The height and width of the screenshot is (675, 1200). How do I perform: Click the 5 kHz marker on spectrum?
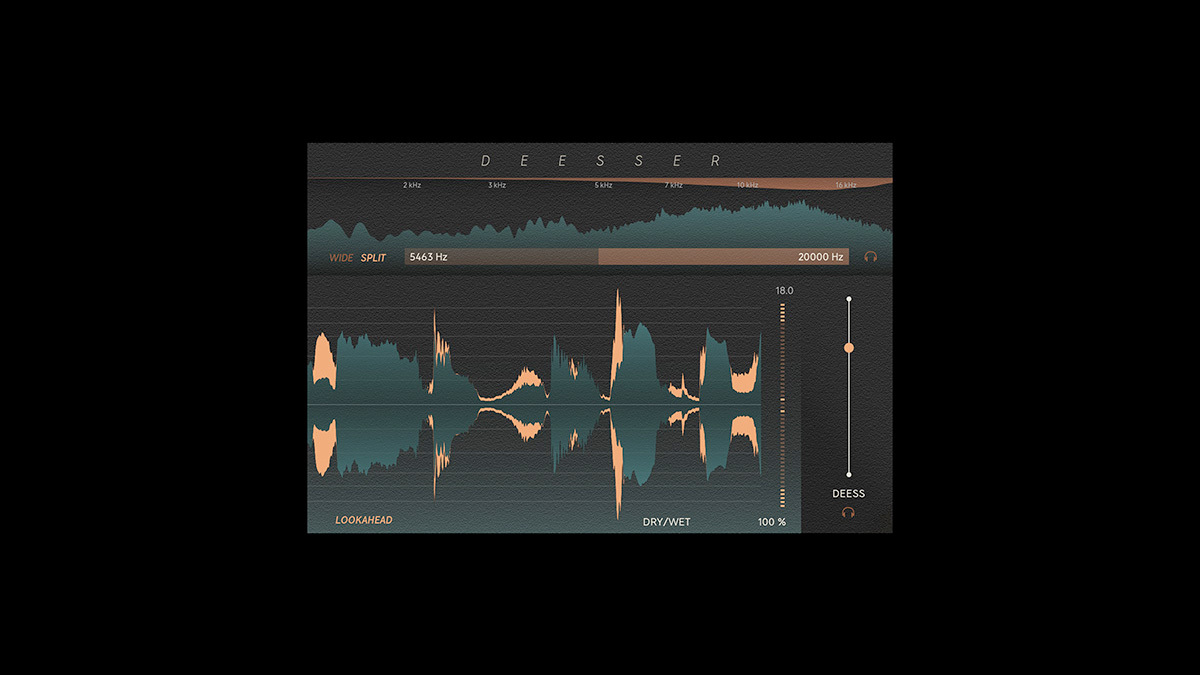603,185
